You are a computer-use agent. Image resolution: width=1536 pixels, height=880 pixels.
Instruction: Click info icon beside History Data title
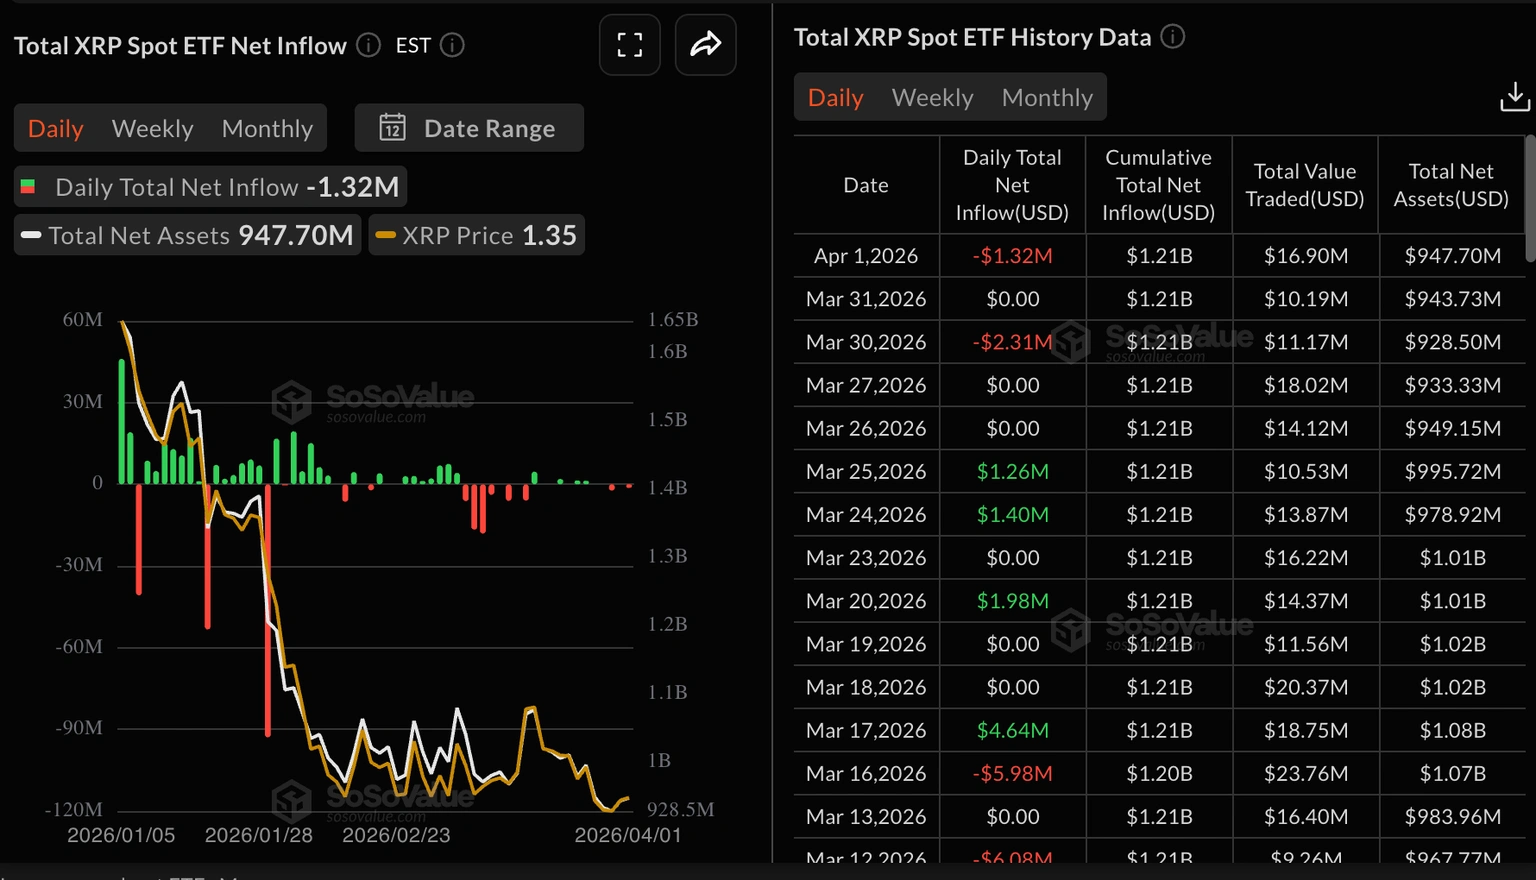1172,37
